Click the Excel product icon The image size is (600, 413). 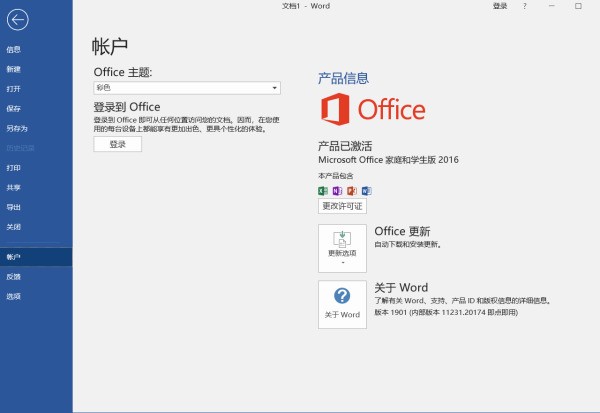323,191
